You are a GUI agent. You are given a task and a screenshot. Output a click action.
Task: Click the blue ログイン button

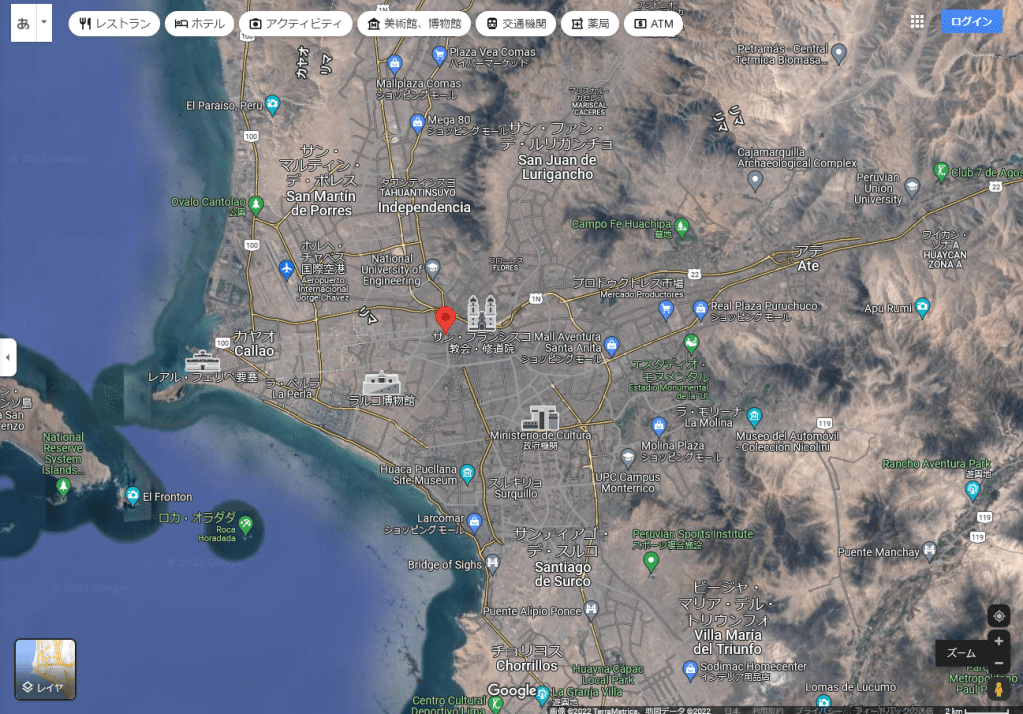pos(971,22)
